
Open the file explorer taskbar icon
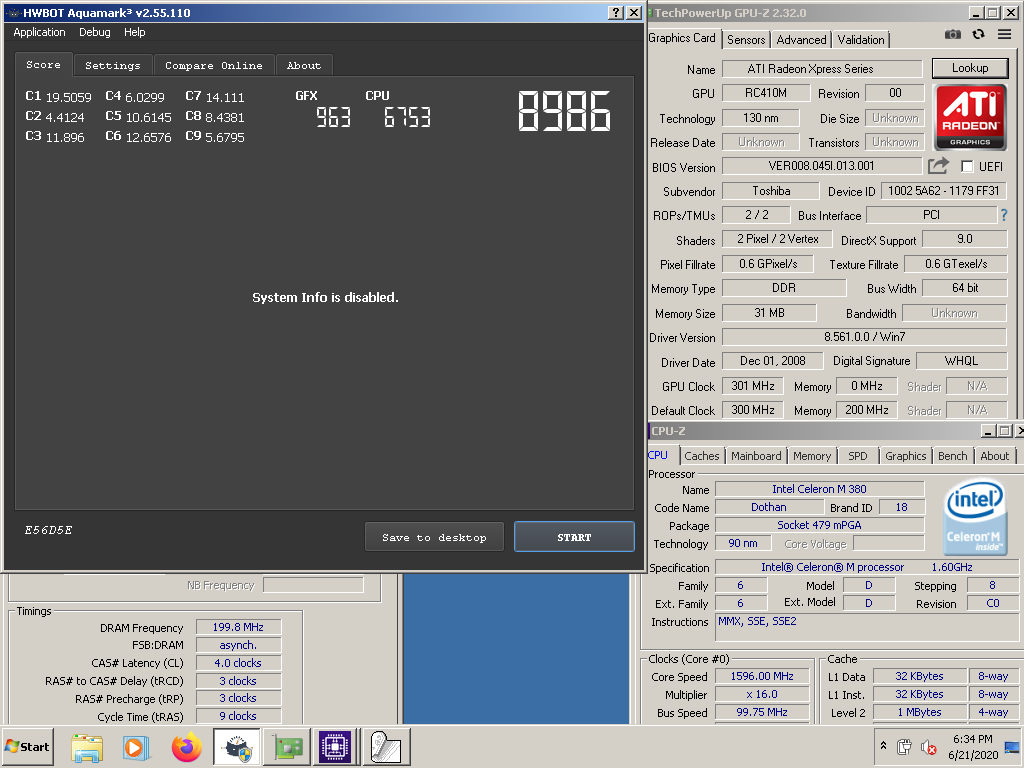[88, 747]
